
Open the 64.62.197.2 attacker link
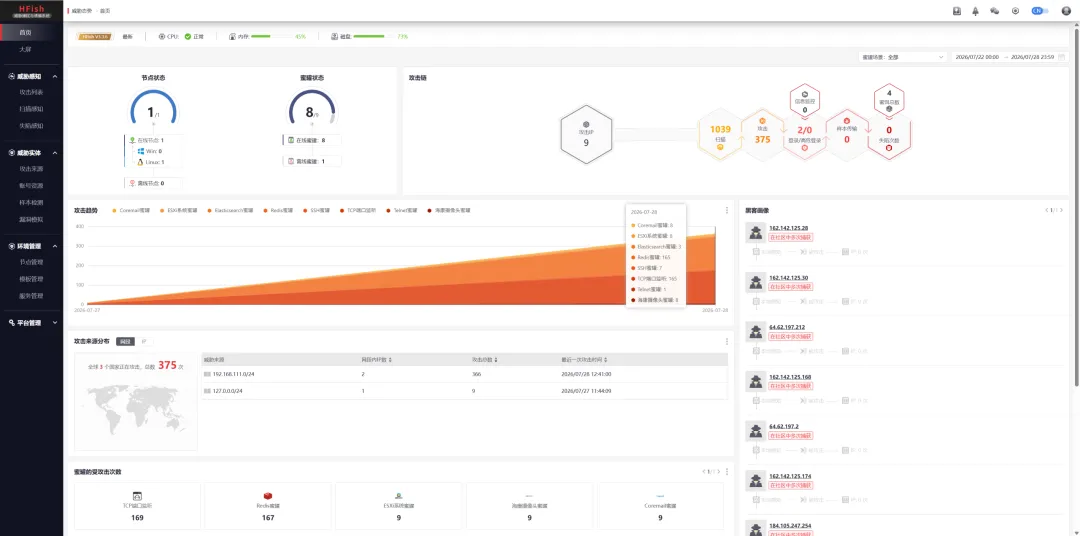click(x=784, y=426)
